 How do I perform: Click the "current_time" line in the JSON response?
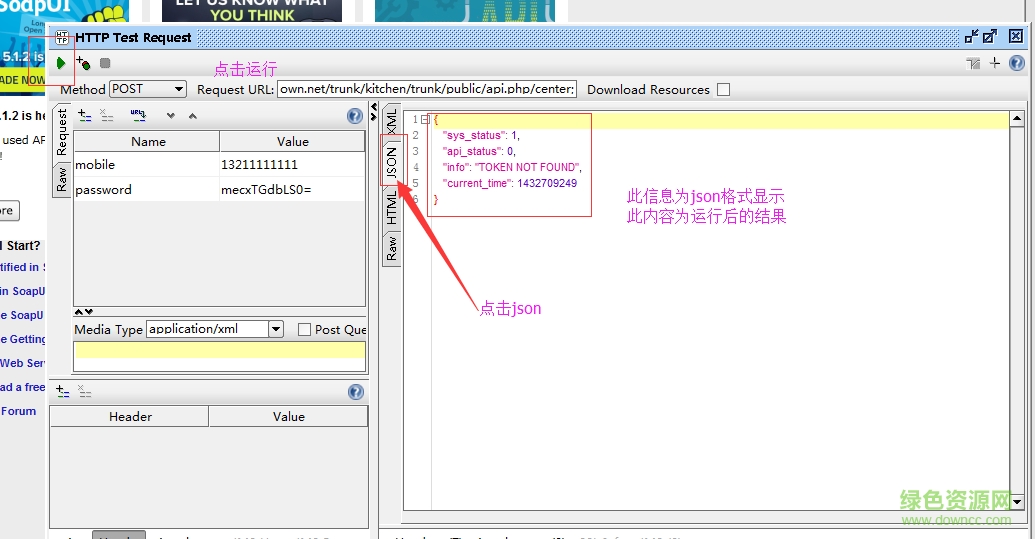(510, 183)
